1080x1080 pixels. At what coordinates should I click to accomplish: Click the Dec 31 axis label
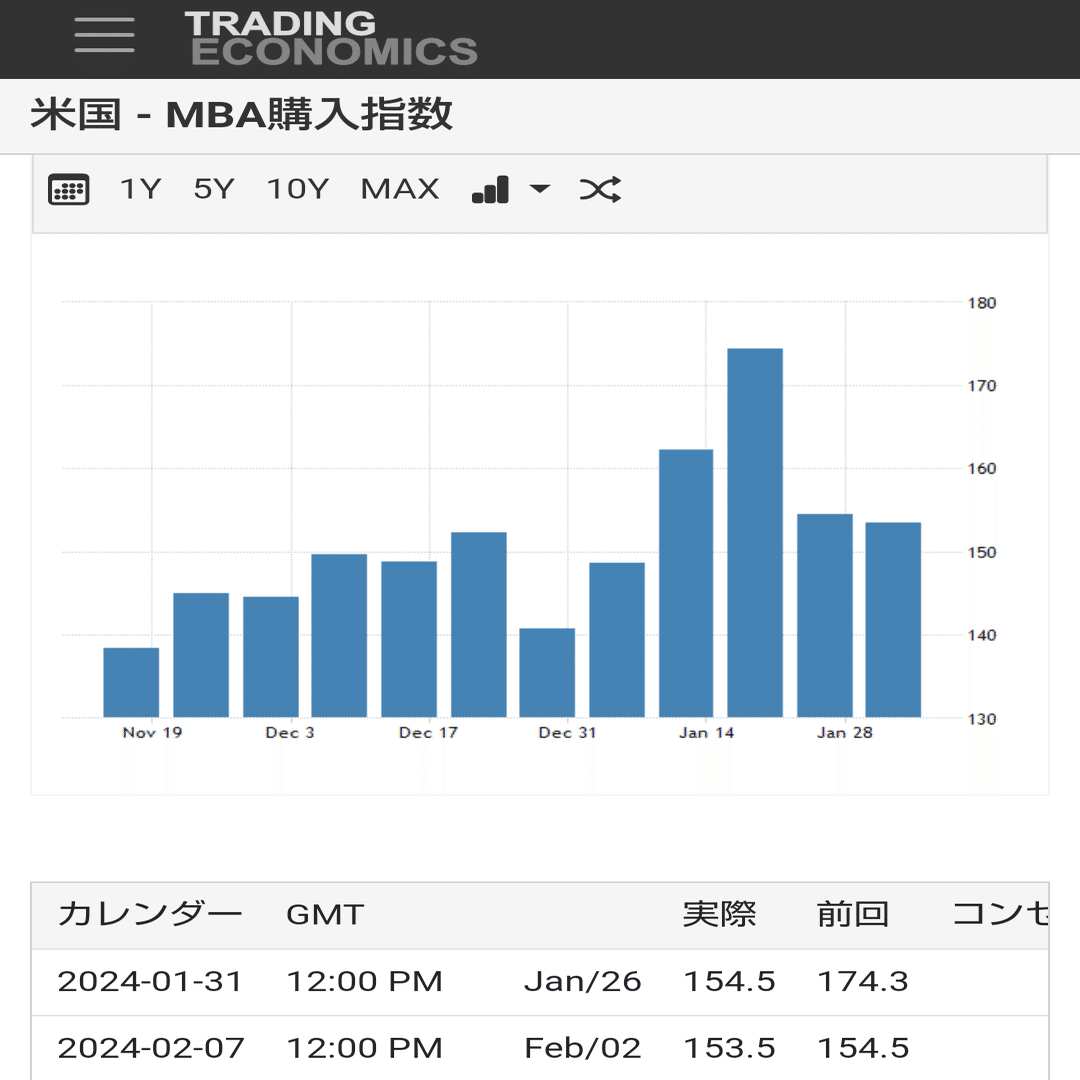click(x=567, y=733)
